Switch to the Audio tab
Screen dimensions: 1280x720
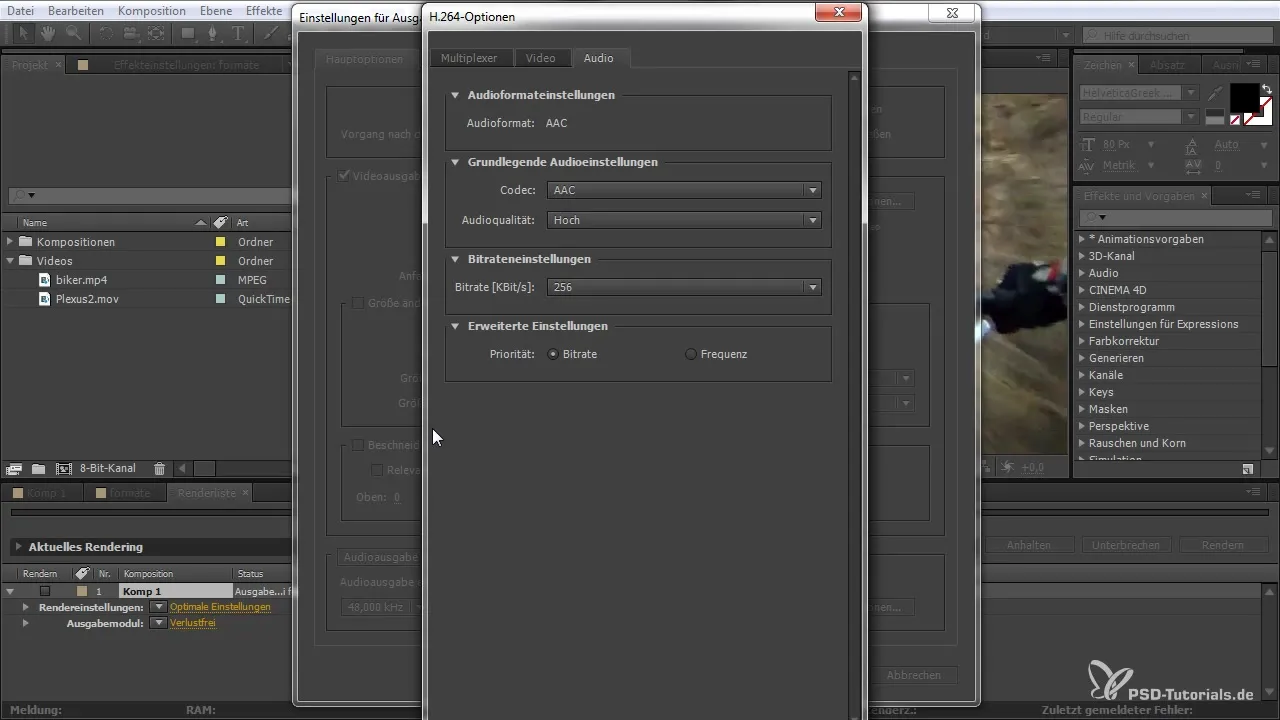(x=599, y=58)
